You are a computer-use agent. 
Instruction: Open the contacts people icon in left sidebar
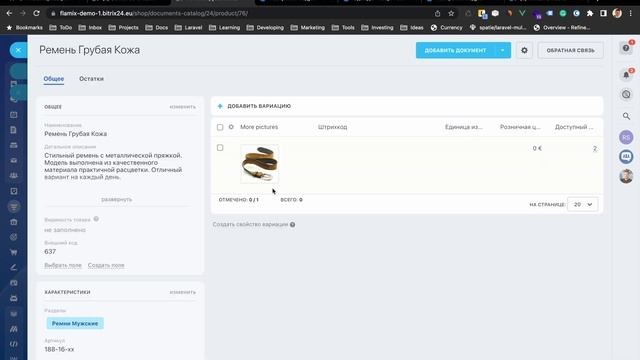point(13,176)
